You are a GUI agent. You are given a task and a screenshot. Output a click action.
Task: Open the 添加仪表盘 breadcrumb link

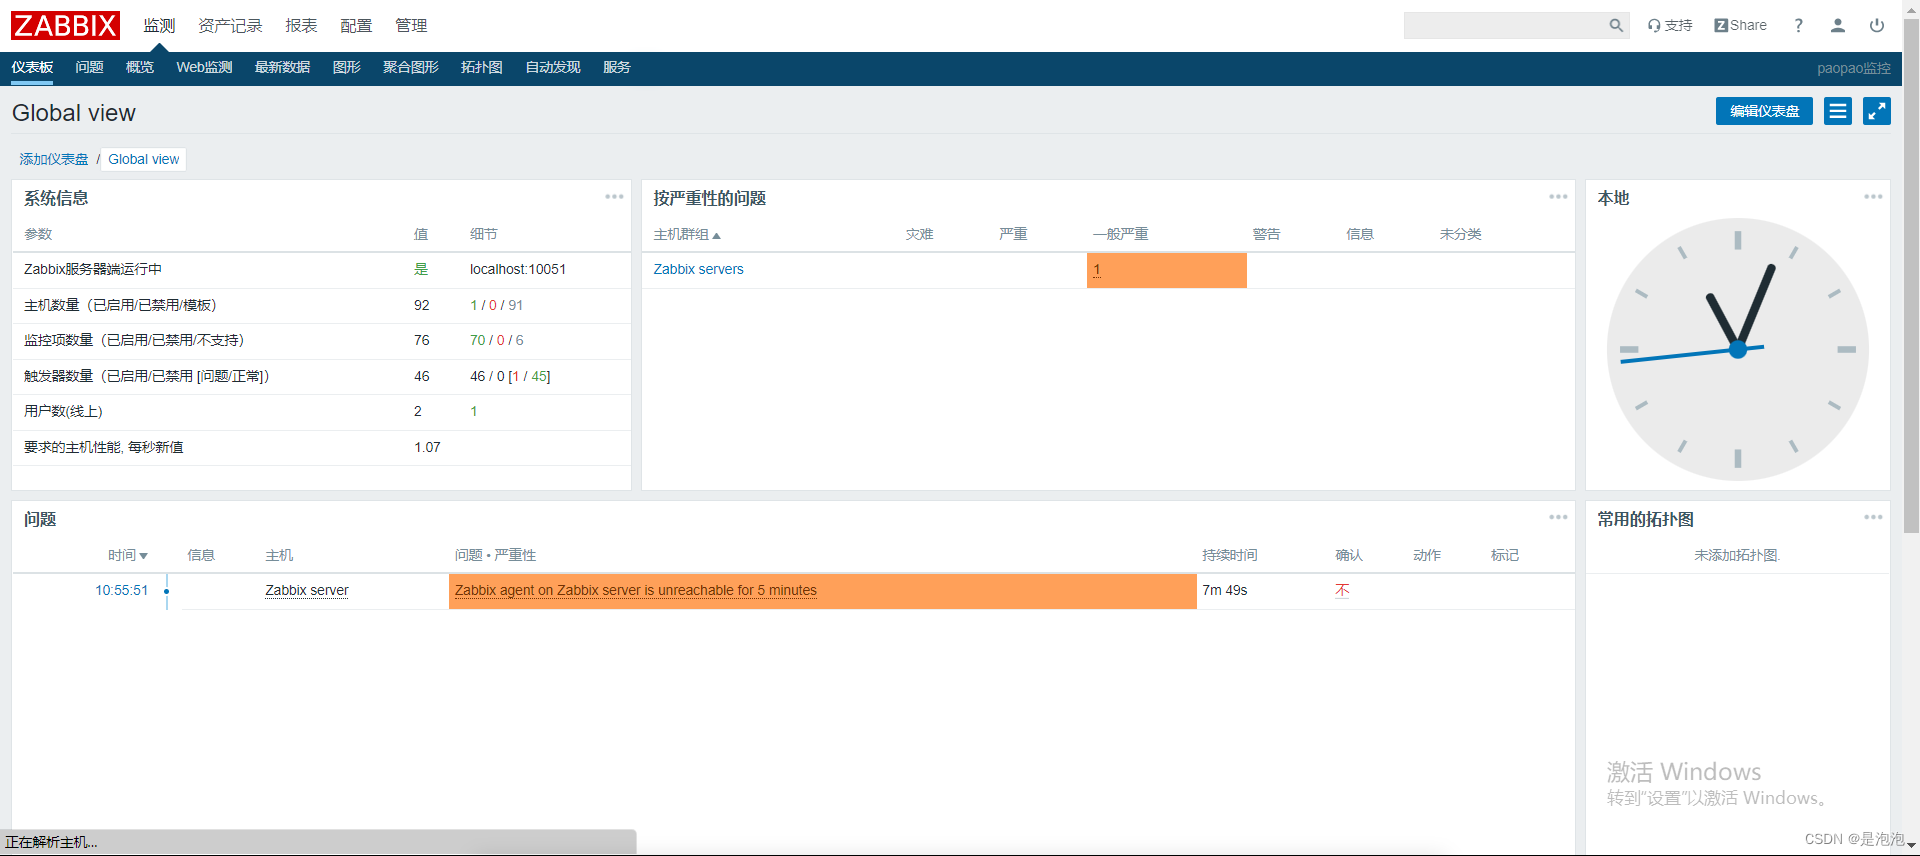click(54, 159)
